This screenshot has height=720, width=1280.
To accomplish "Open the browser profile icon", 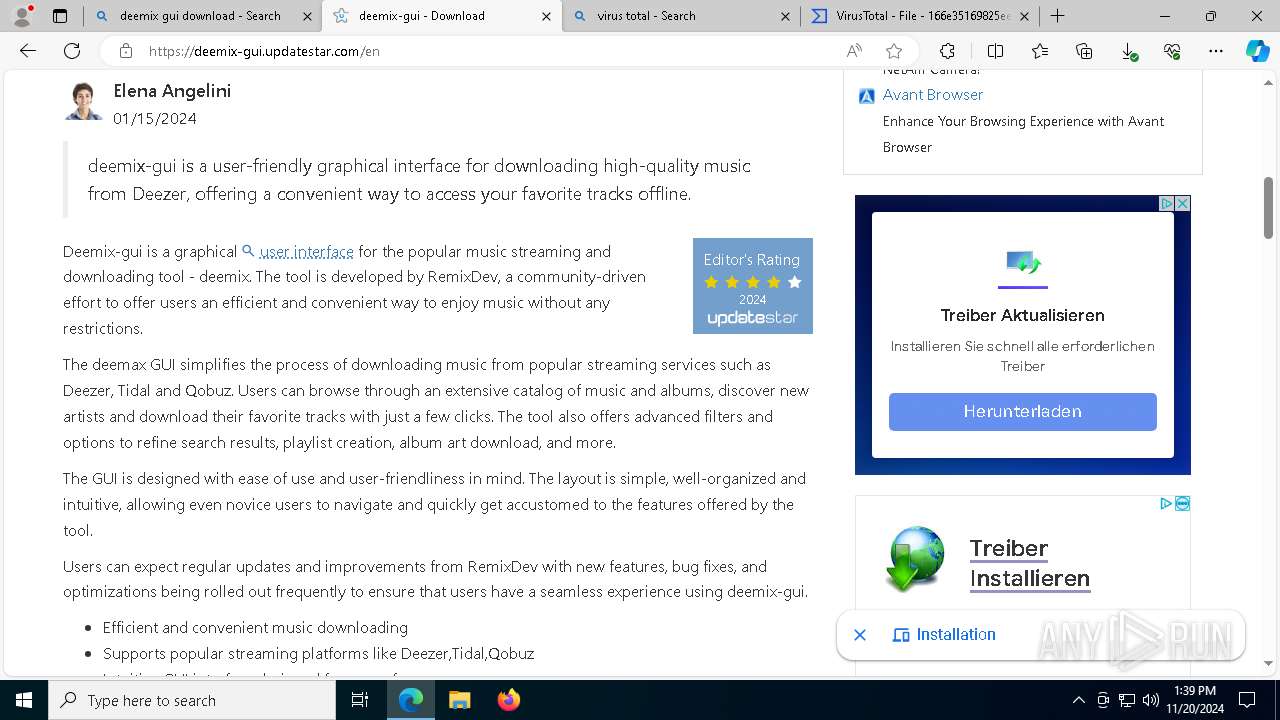I will point(22,16).
